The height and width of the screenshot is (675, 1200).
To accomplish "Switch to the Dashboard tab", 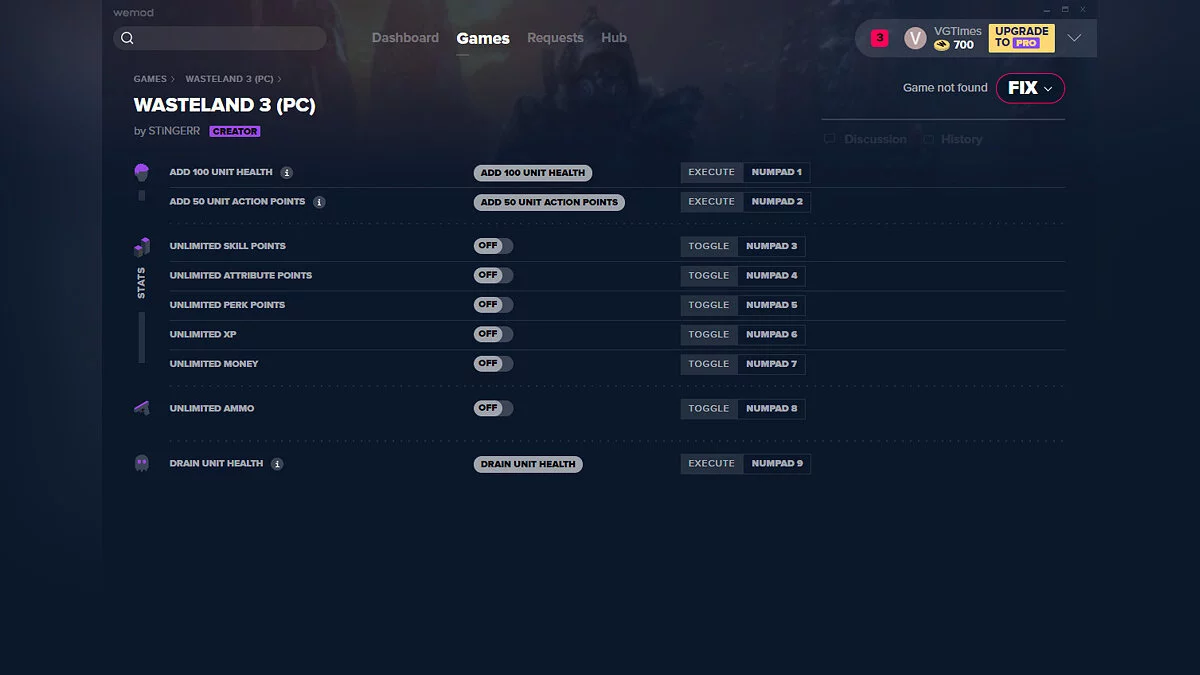I will point(405,38).
